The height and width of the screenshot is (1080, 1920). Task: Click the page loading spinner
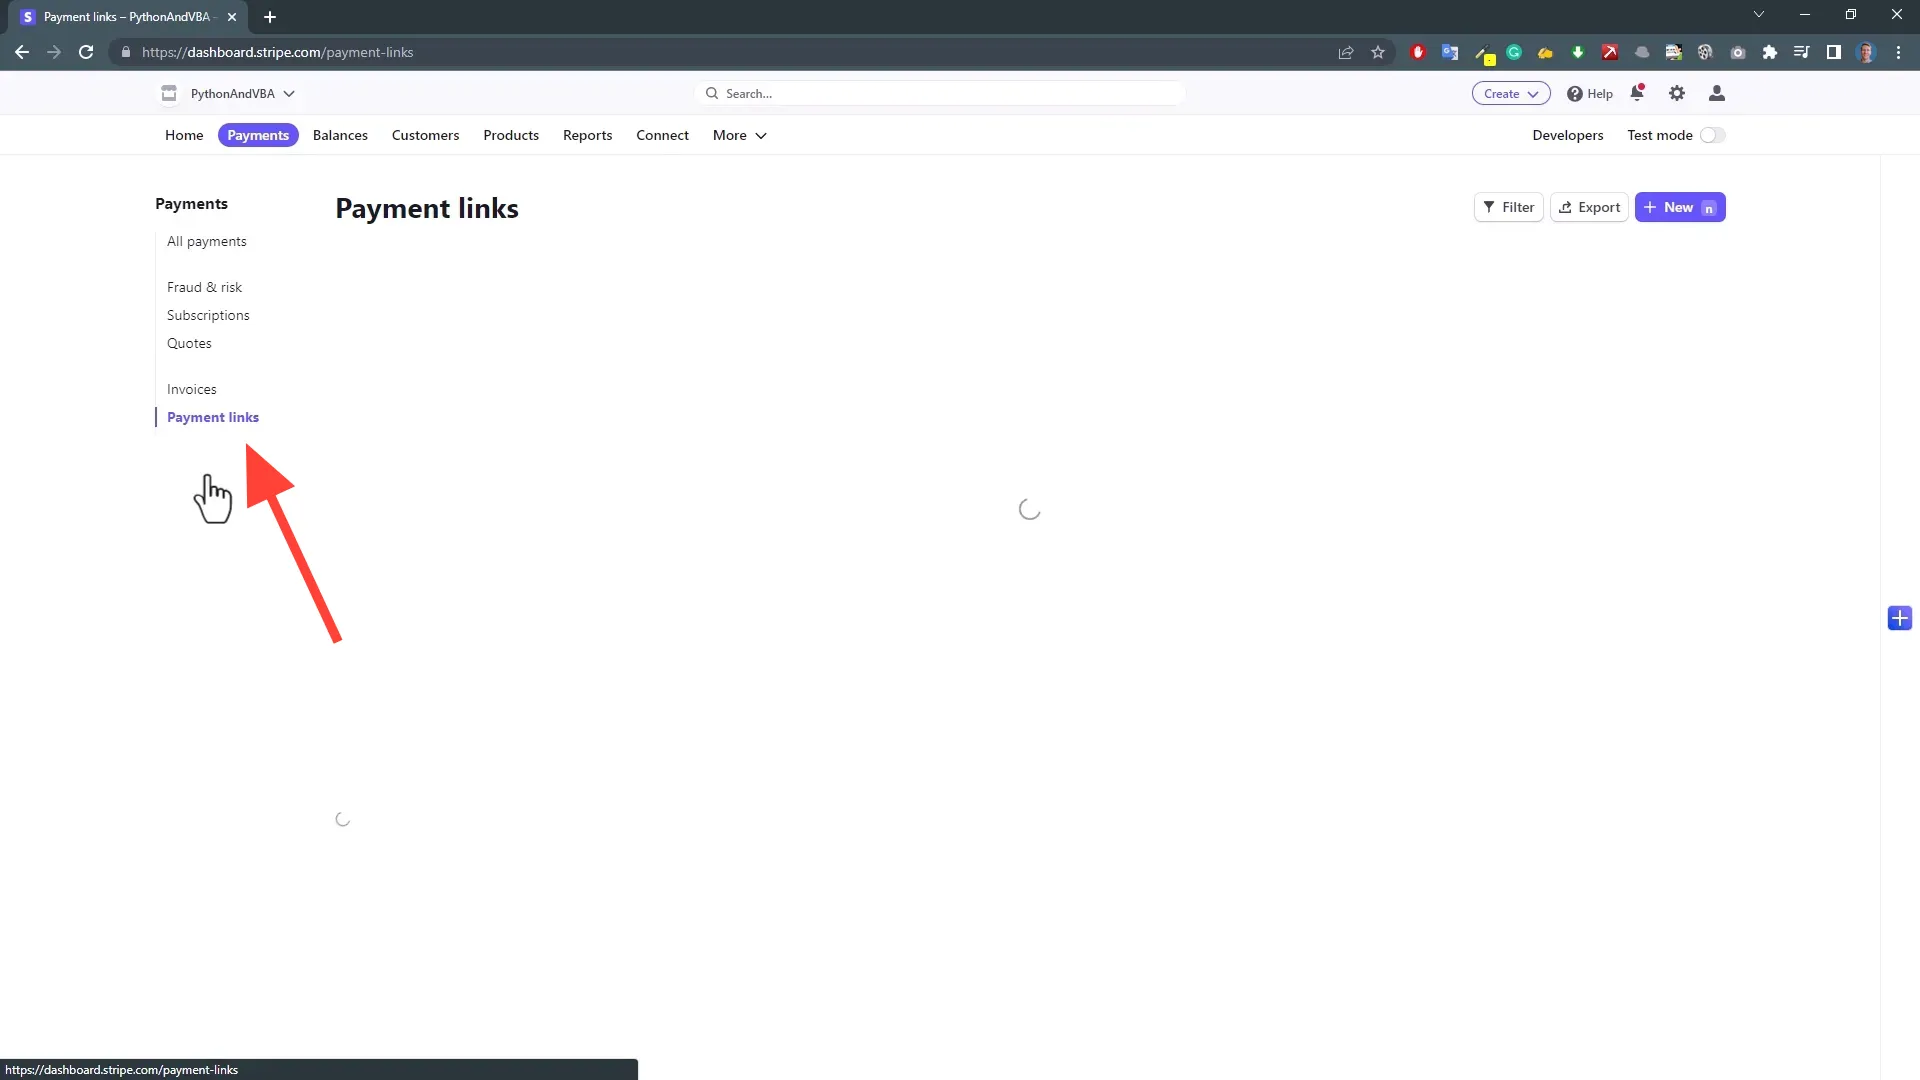1030,510
